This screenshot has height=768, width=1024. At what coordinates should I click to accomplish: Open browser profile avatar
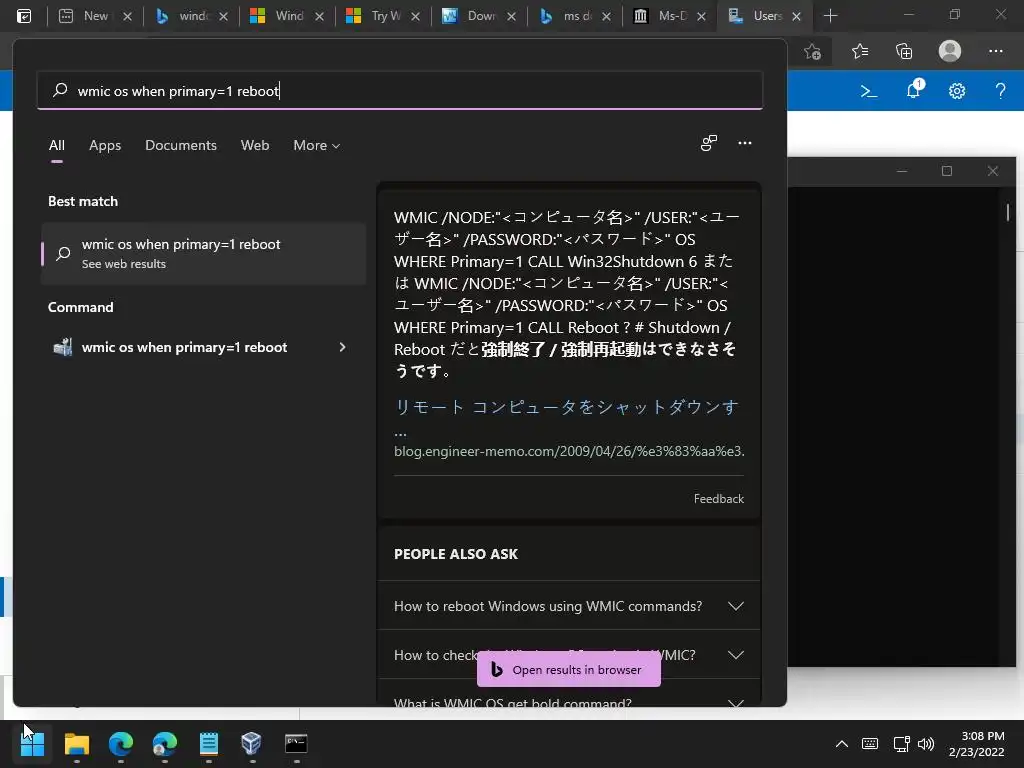coord(950,51)
